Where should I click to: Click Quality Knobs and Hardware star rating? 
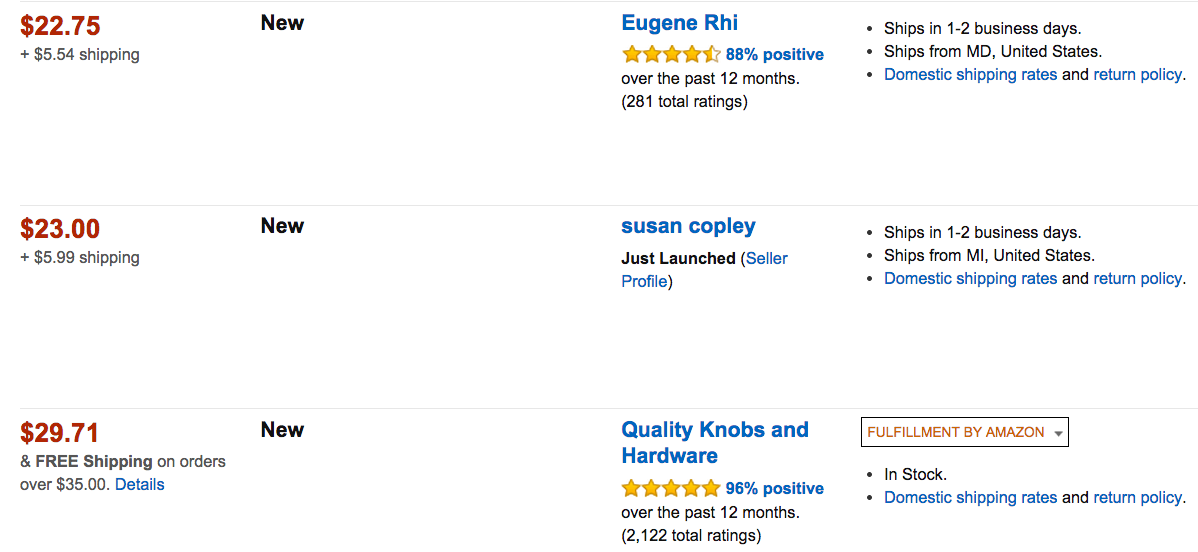670,488
